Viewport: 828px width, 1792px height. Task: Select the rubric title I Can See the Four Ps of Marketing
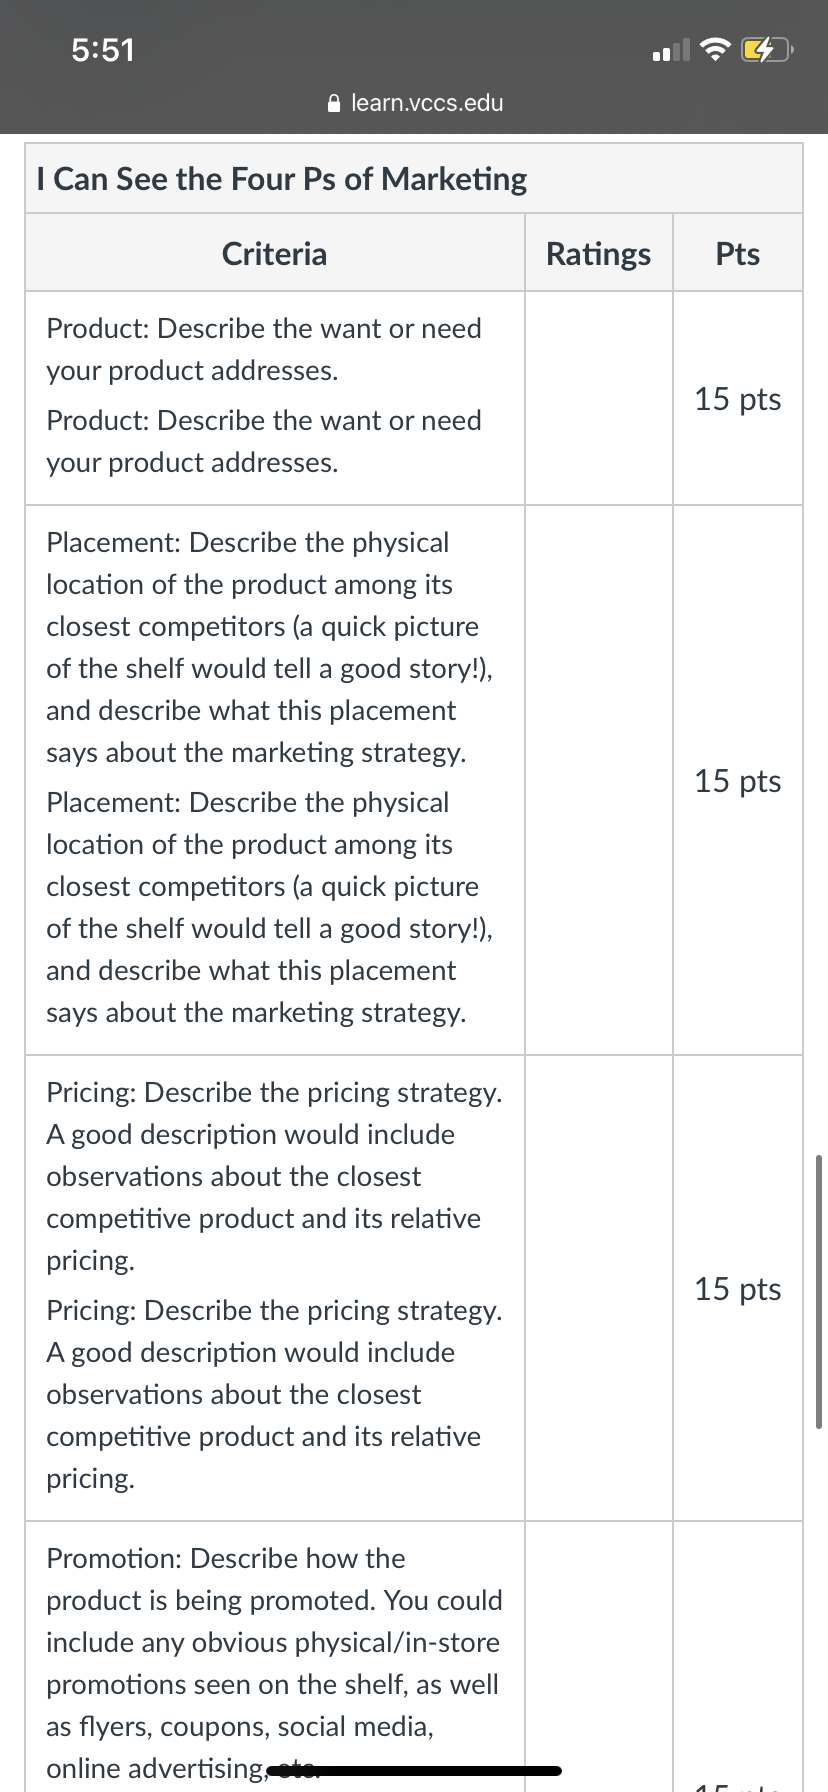(x=282, y=179)
